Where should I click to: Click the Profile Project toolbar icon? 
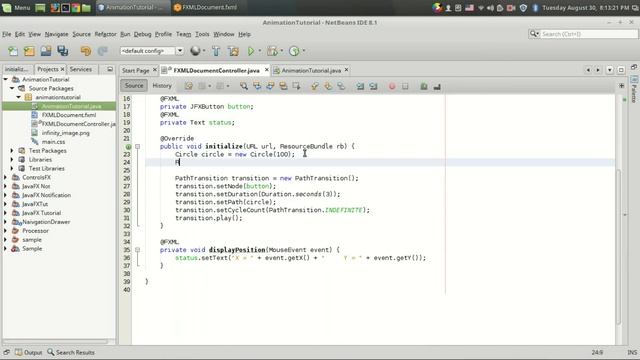pyautogui.click(x=294, y=51)
